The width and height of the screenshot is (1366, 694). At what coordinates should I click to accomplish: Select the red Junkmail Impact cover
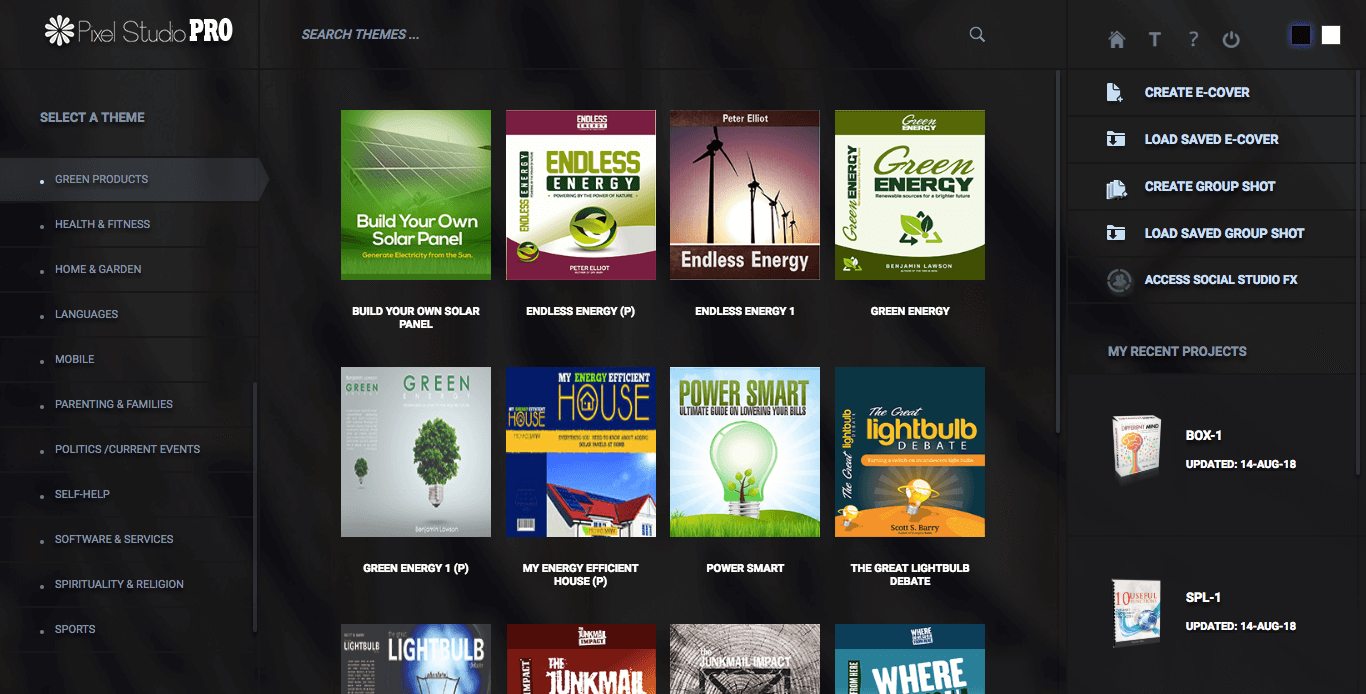(x=581, y=659)
